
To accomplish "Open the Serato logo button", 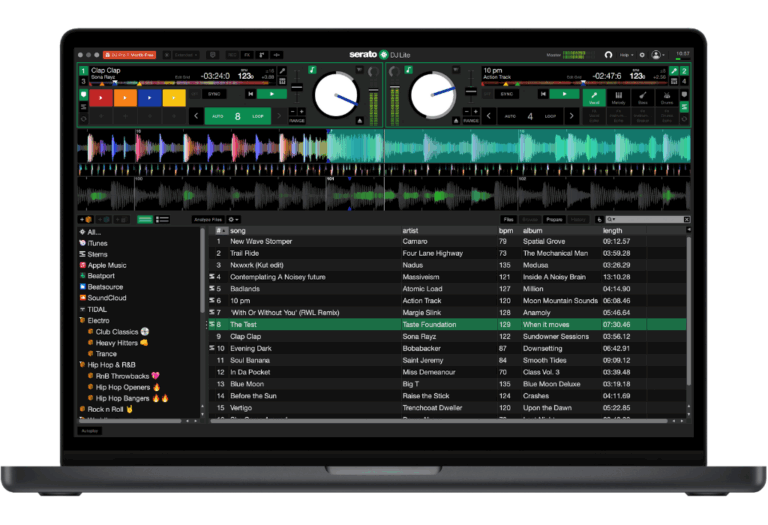I will coord(384,54).
